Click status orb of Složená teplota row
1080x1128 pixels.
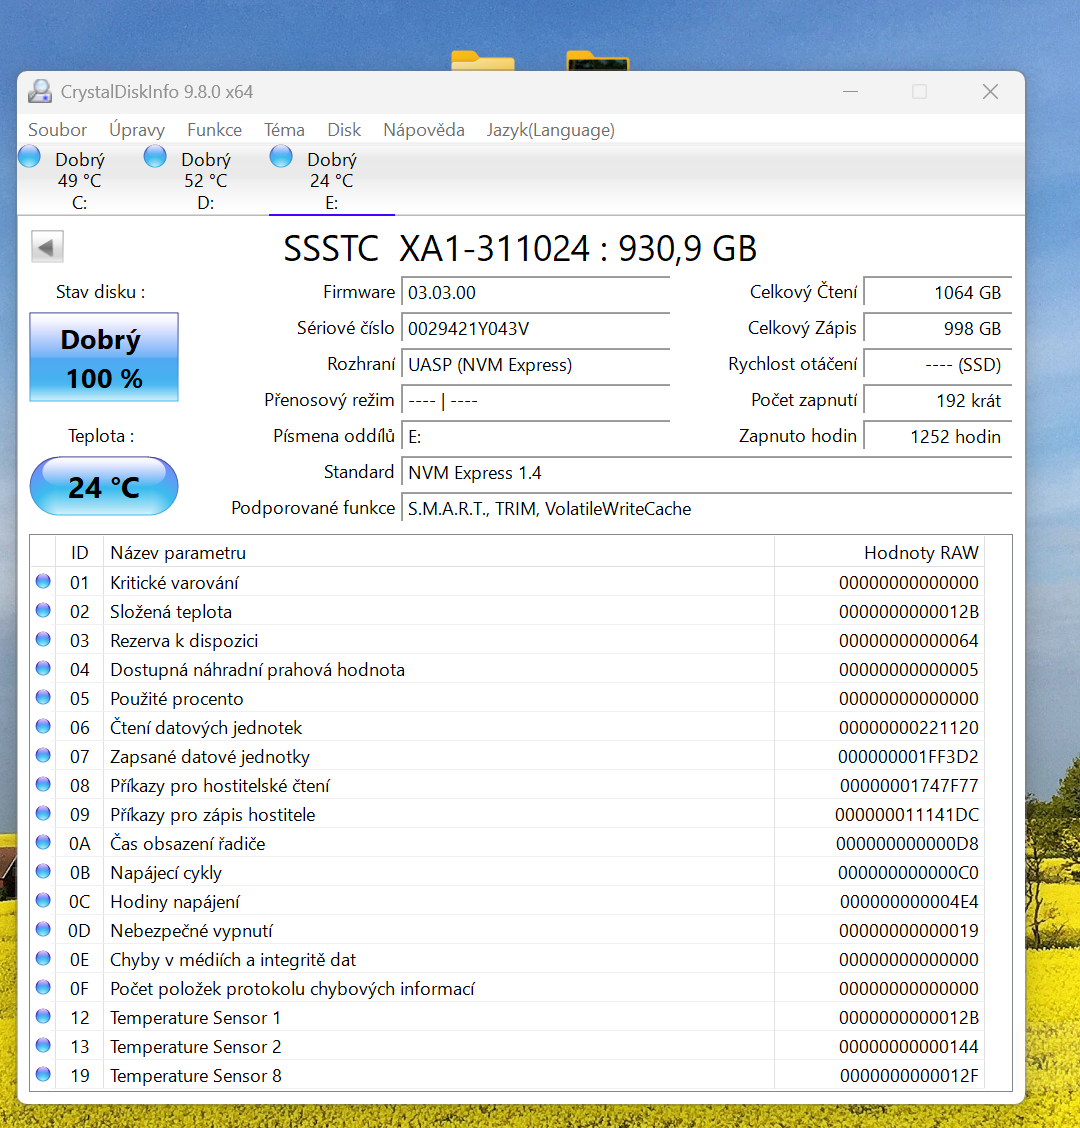[43, 610]
